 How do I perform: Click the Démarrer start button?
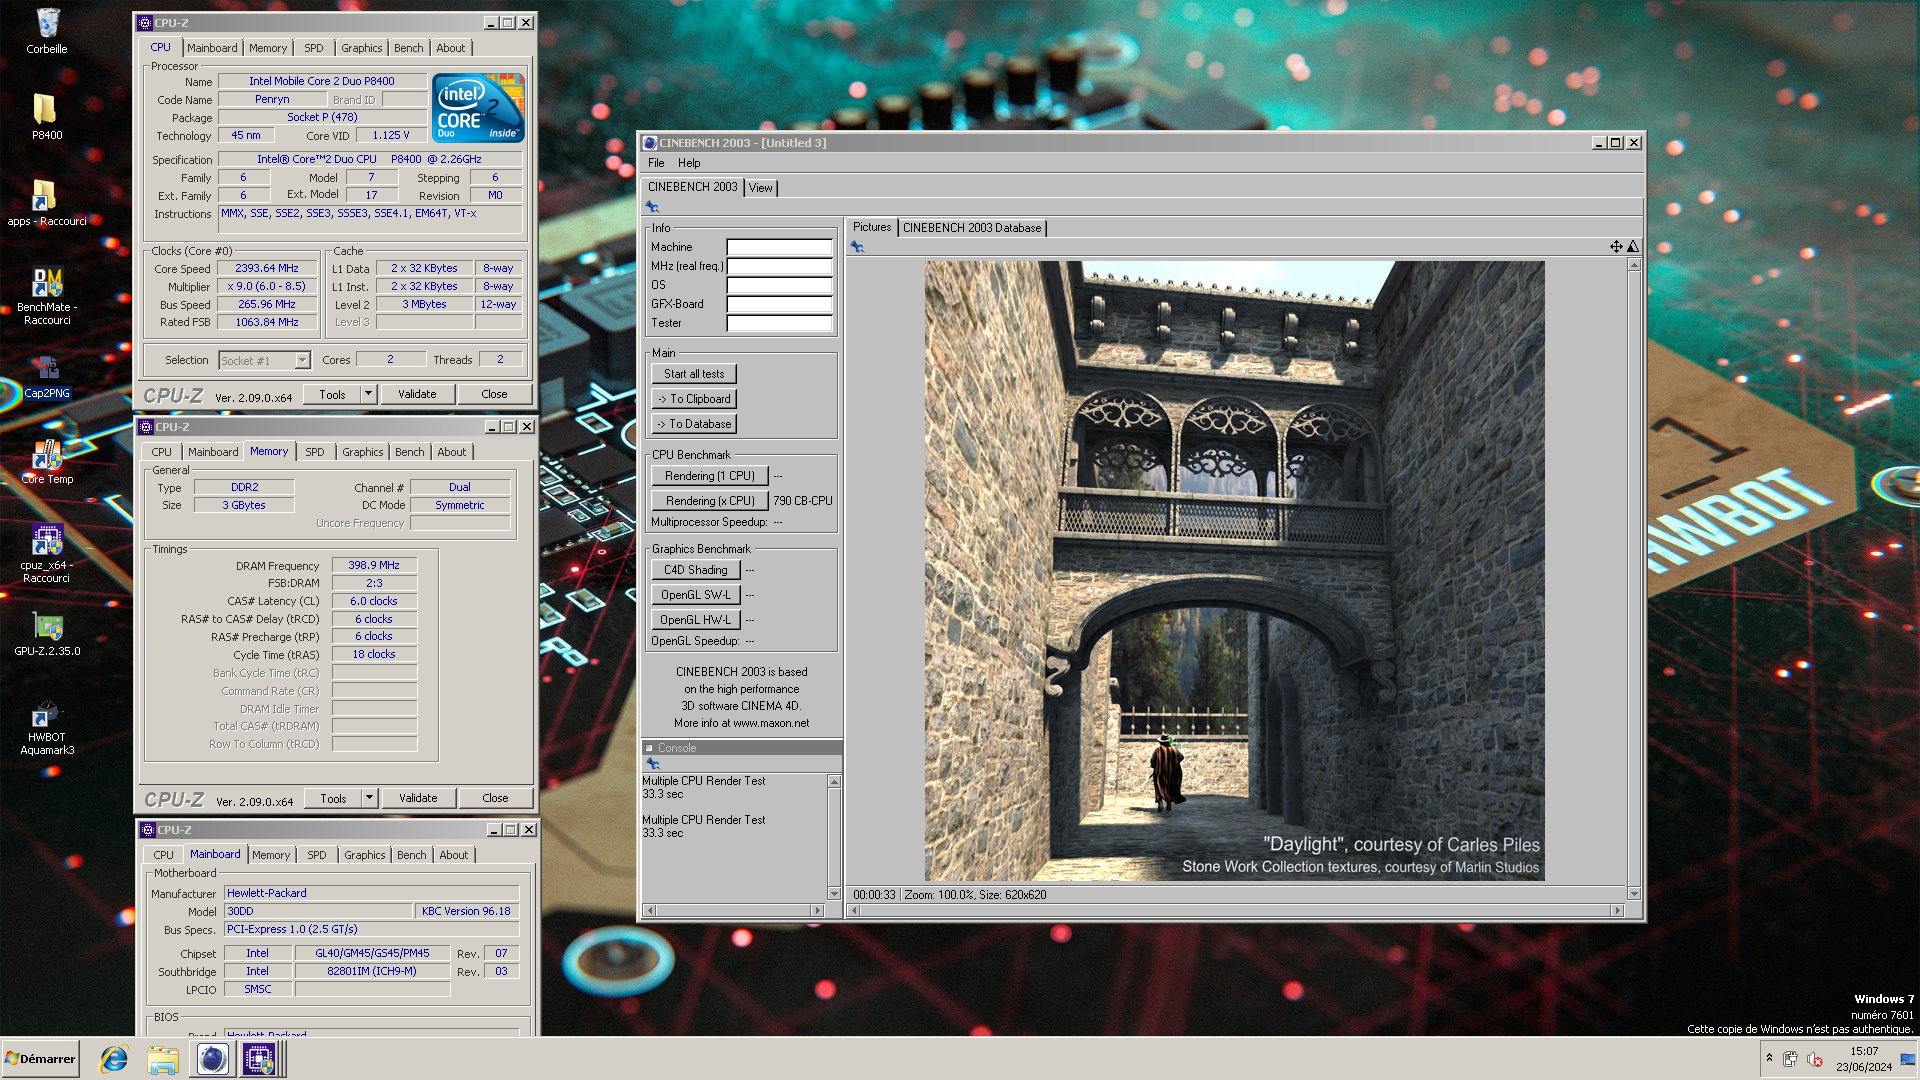tap(41, 1059)
